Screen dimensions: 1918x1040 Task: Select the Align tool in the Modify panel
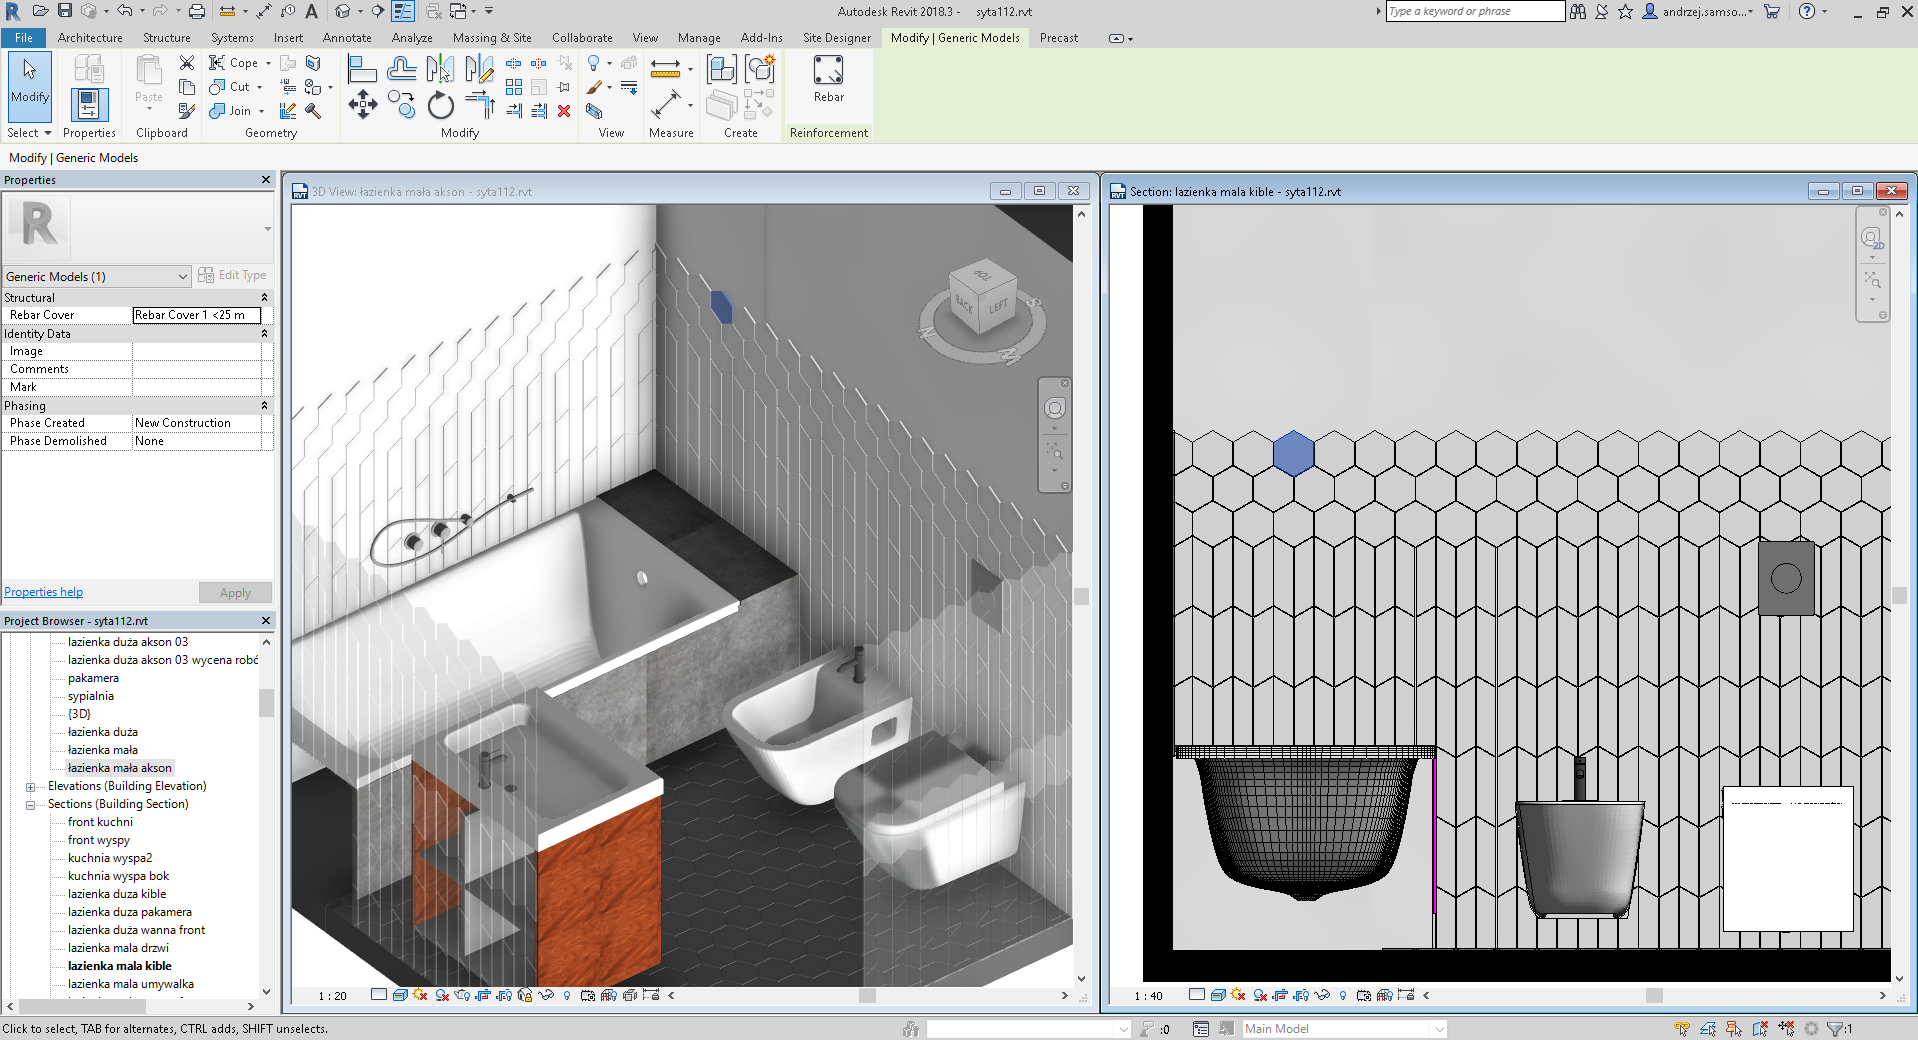click(362, 67)
